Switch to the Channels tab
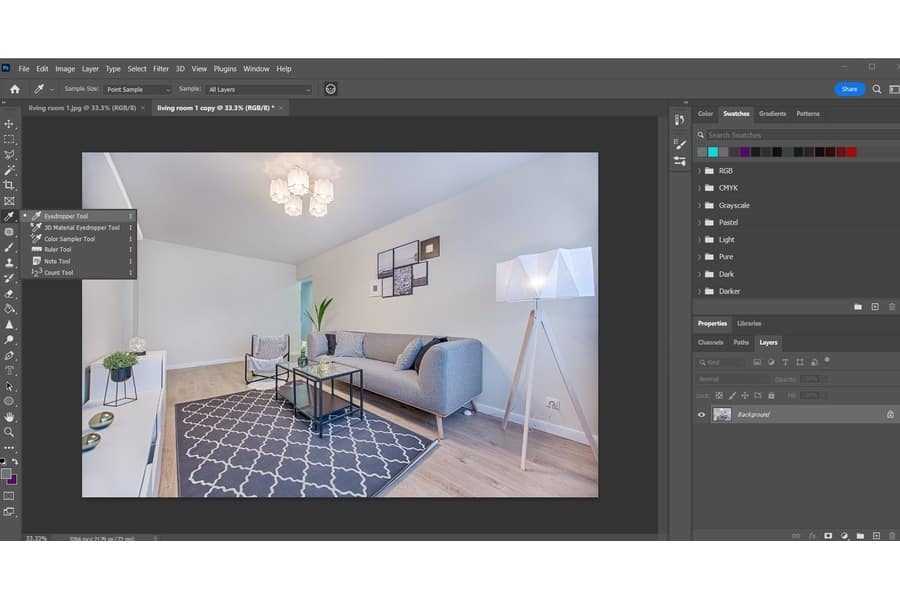This screenshot has height=600, width=900. coord(710,343)
